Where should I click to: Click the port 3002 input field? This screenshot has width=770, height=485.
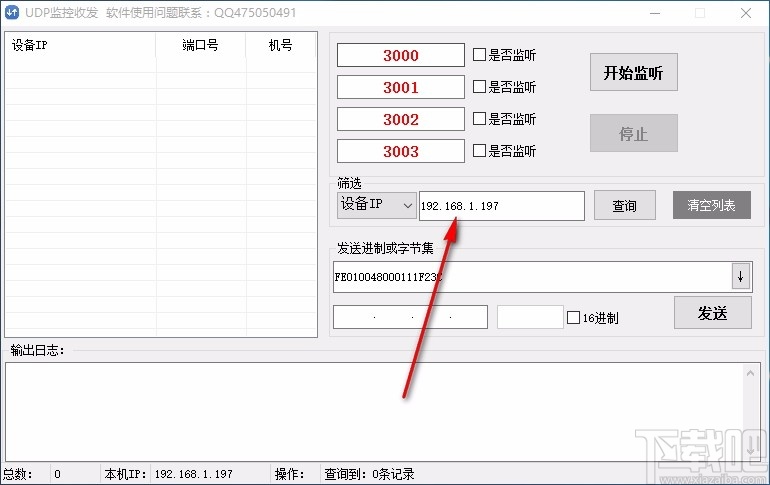pyautogui.click(x=401, y=119)
